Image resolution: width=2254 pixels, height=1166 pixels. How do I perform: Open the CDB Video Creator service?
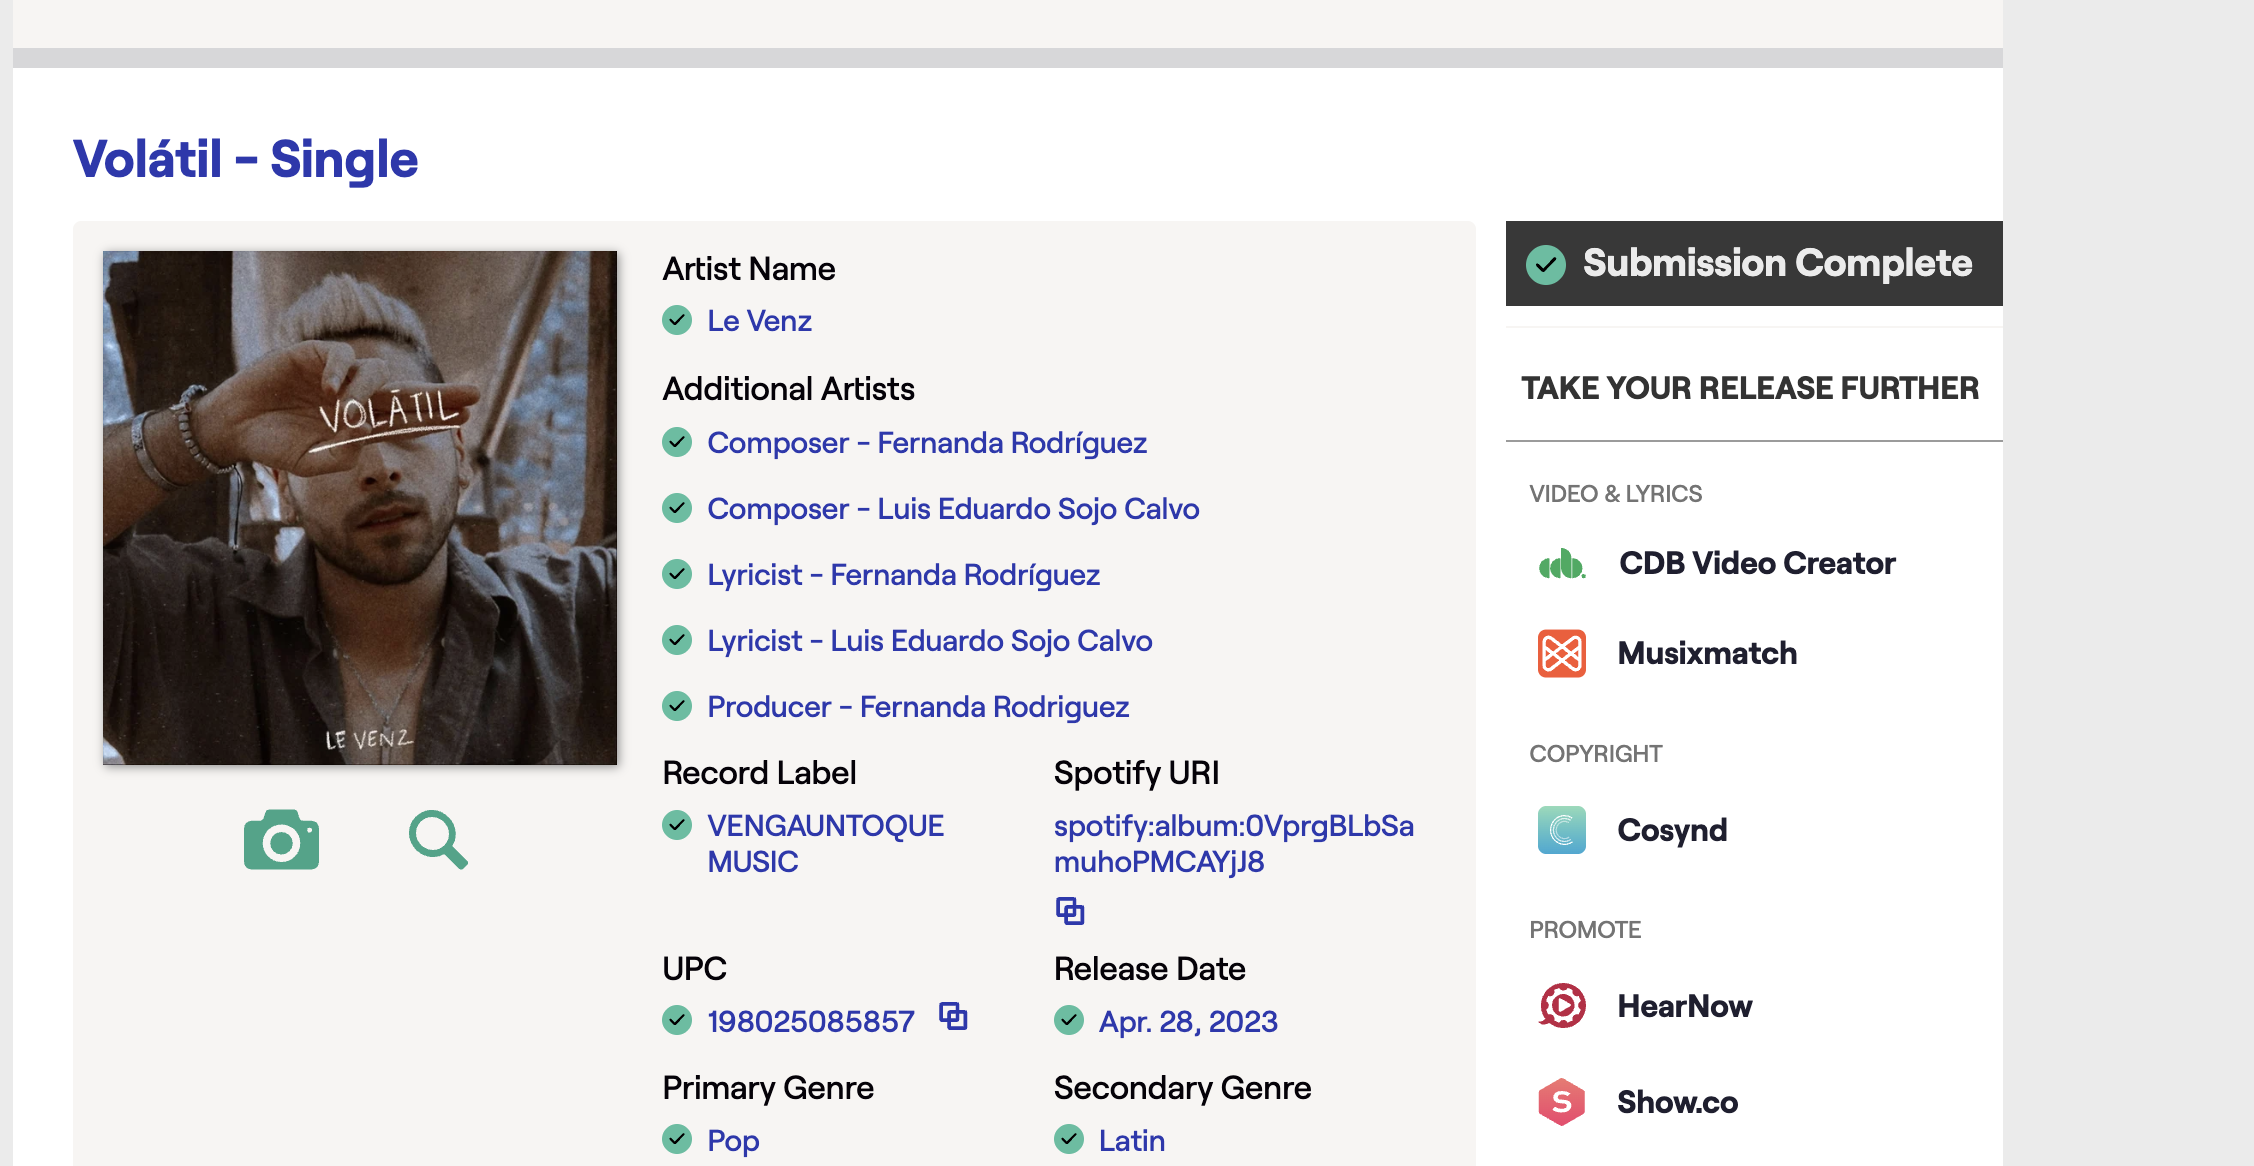1757,564
